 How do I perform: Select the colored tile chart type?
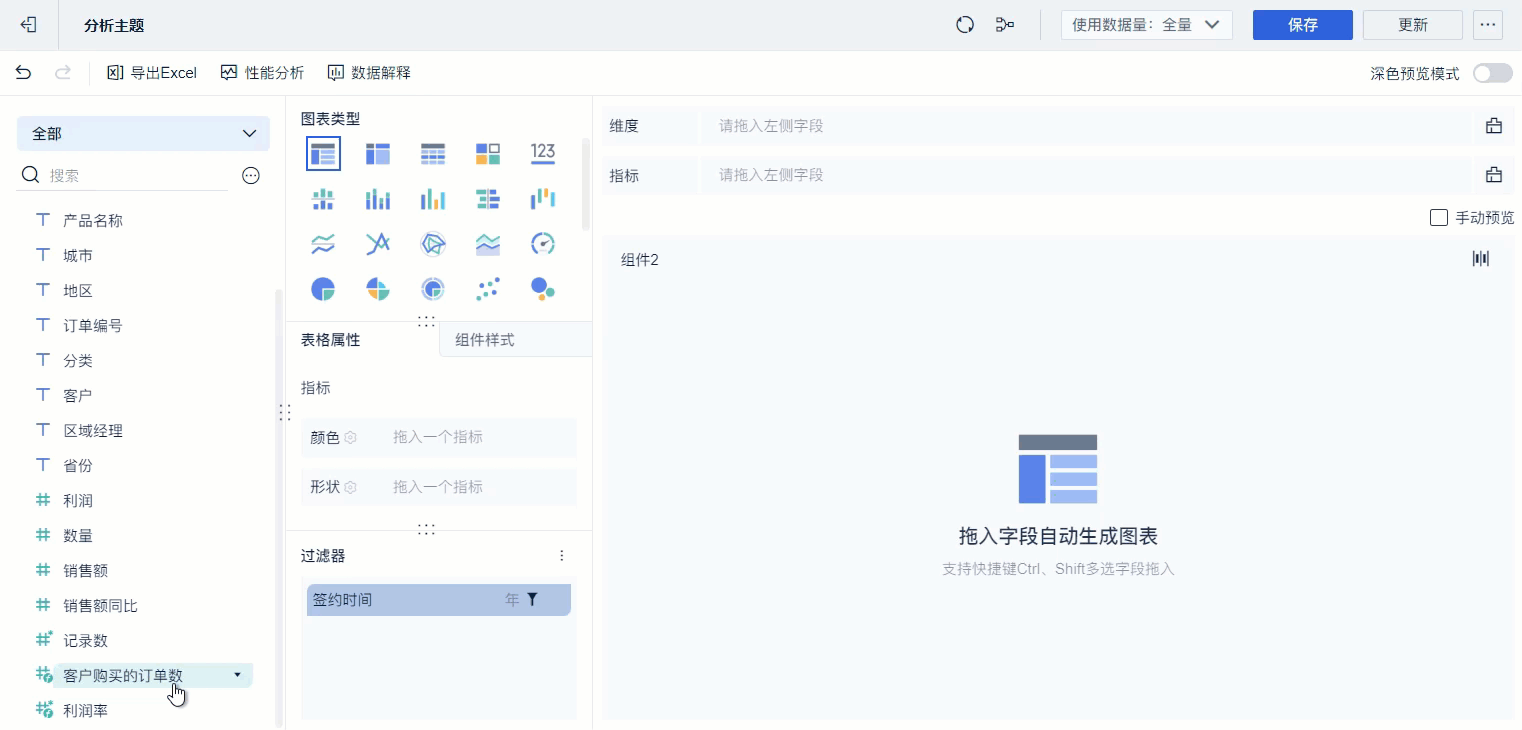(488, 153)
